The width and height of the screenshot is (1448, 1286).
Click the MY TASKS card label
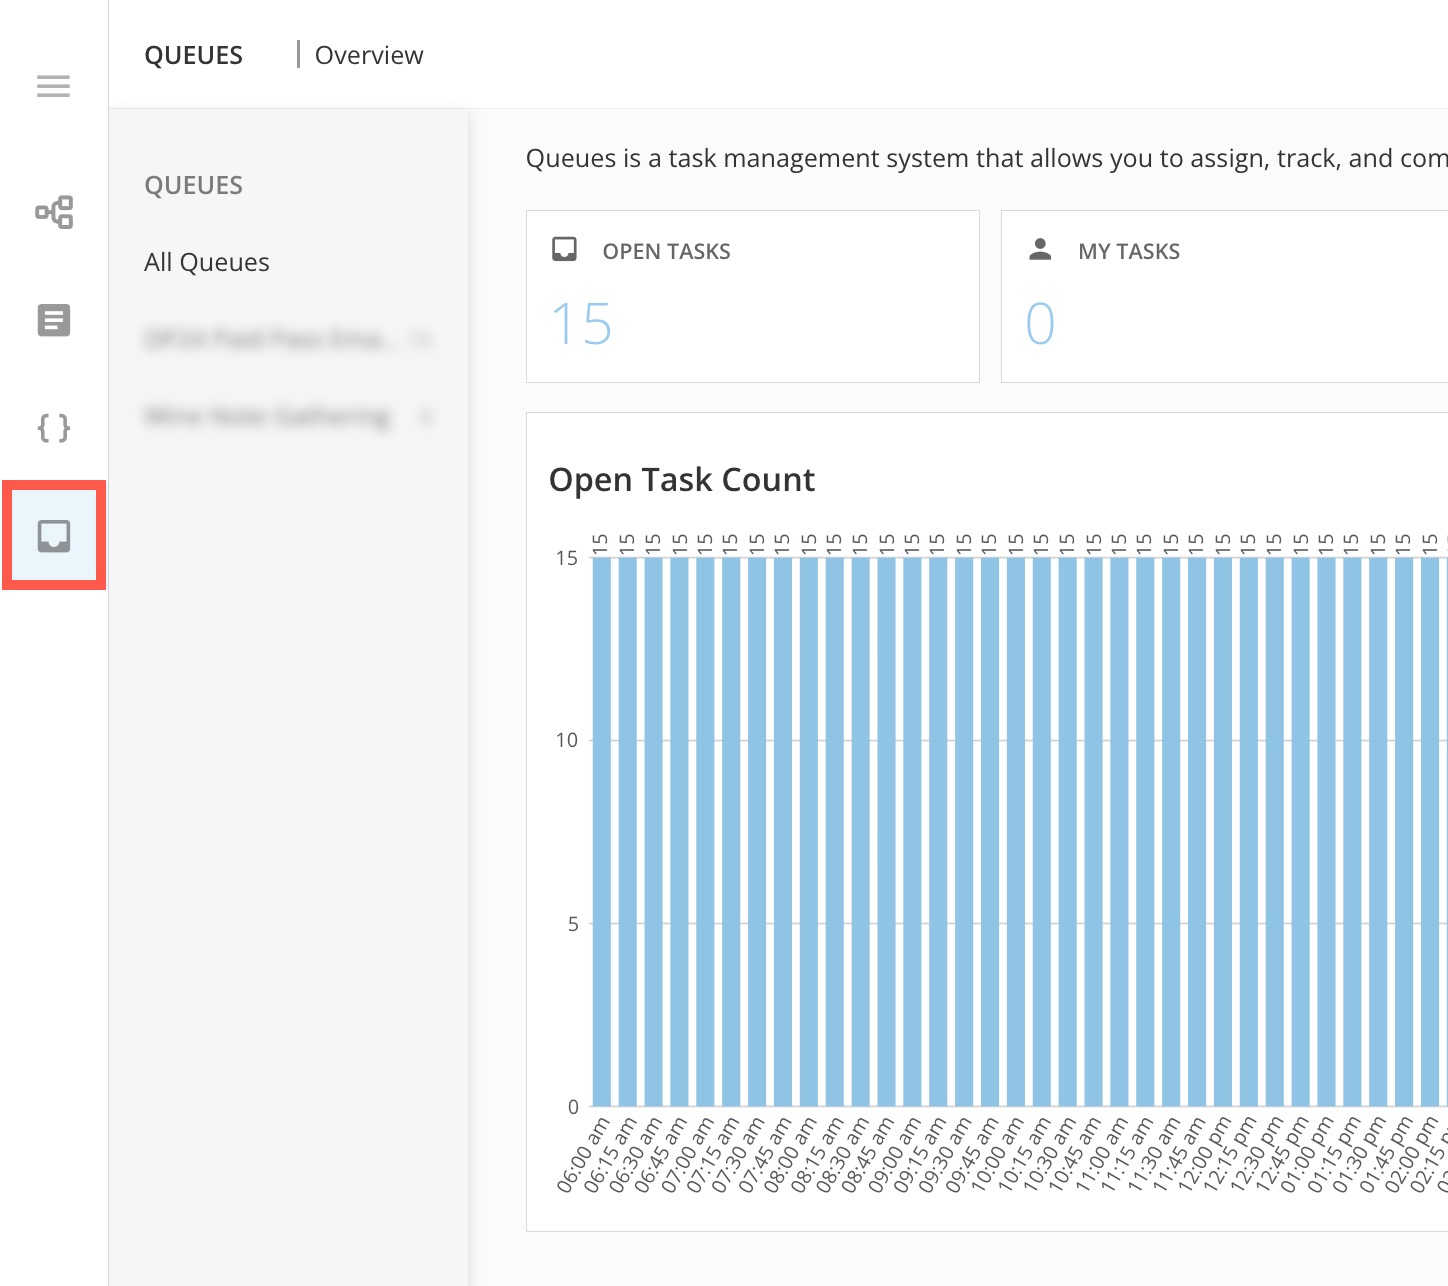[1128, 251]
